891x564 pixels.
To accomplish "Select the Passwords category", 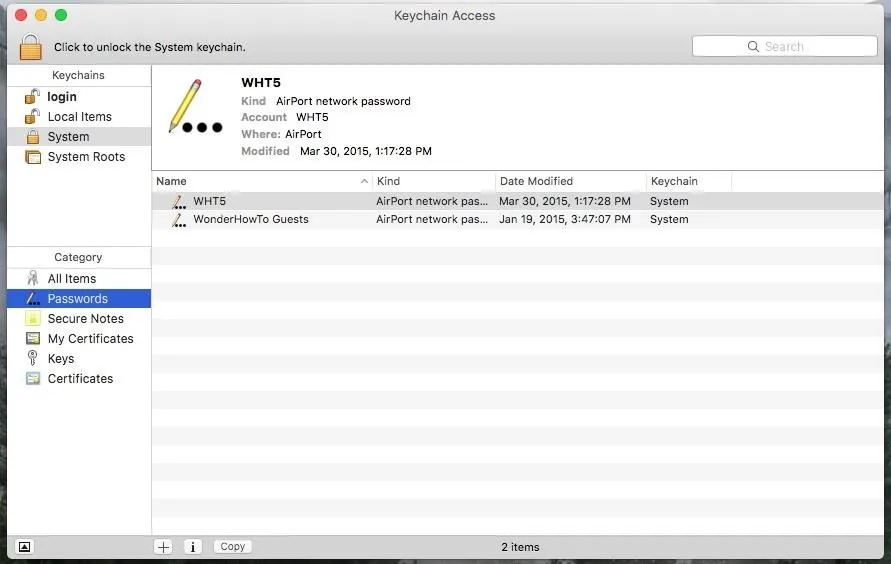I will [x=79, y=298].
